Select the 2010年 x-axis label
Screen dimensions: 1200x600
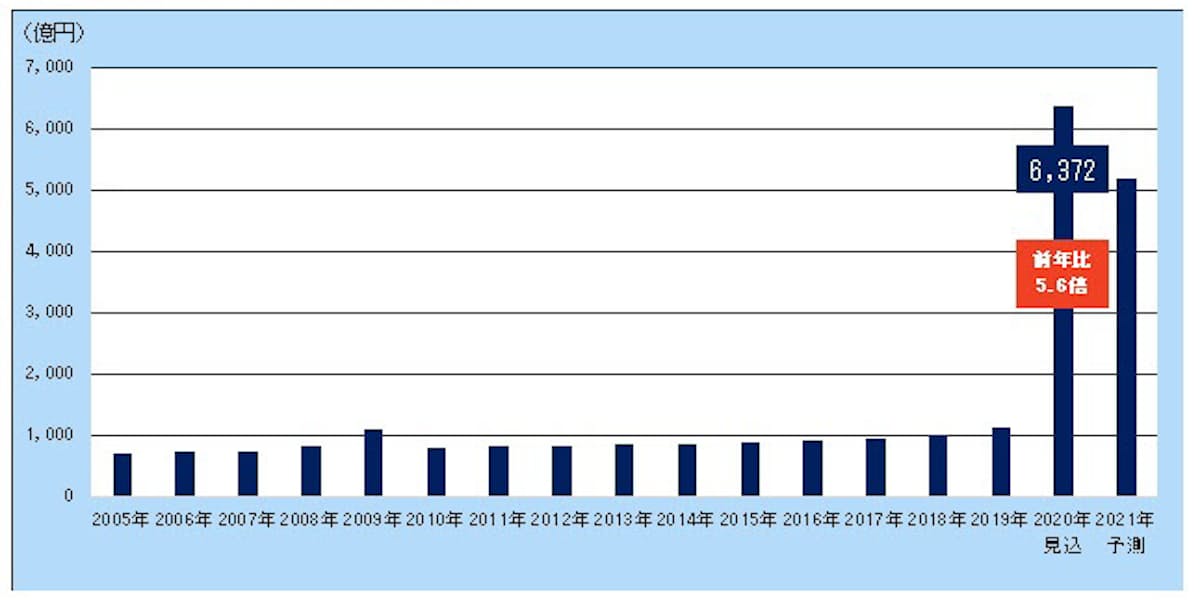(435, 520)
